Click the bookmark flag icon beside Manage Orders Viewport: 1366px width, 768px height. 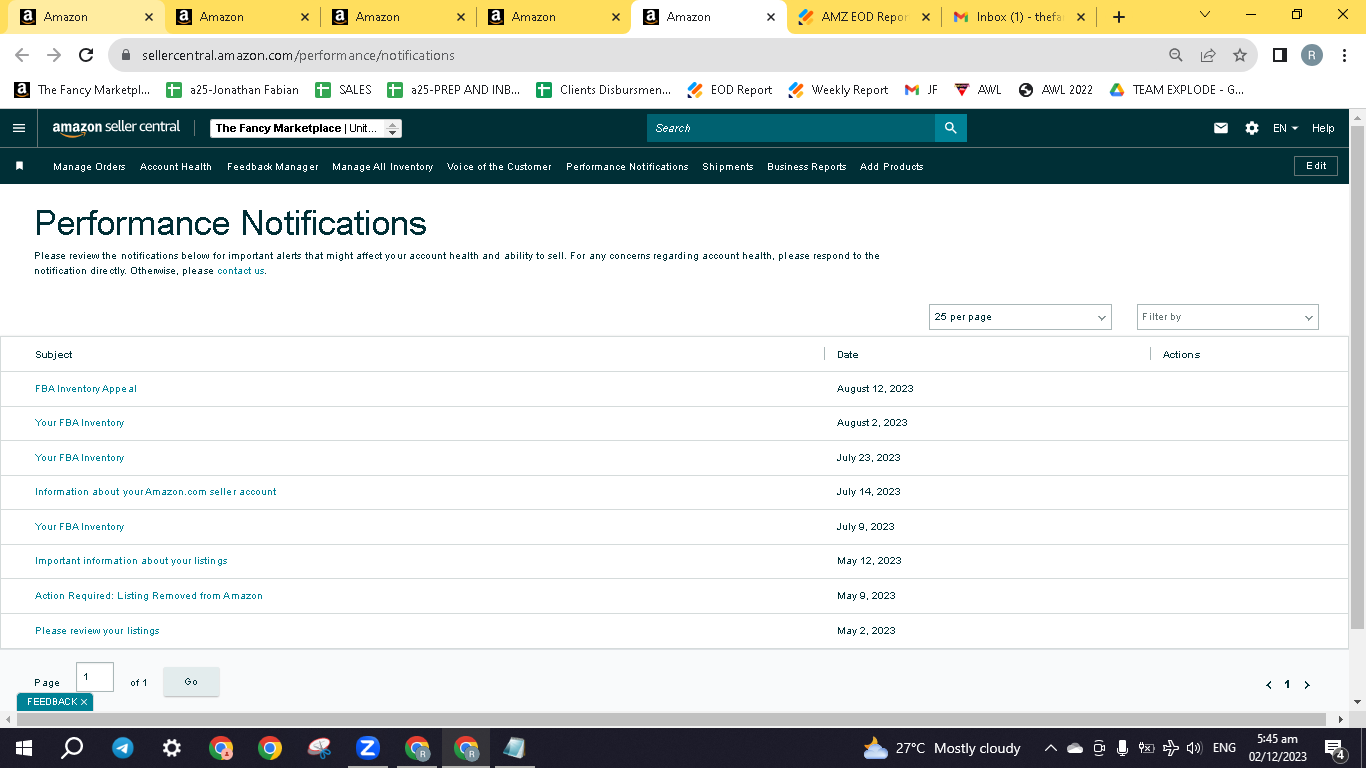pyautogui.click(x=19, y=166)
